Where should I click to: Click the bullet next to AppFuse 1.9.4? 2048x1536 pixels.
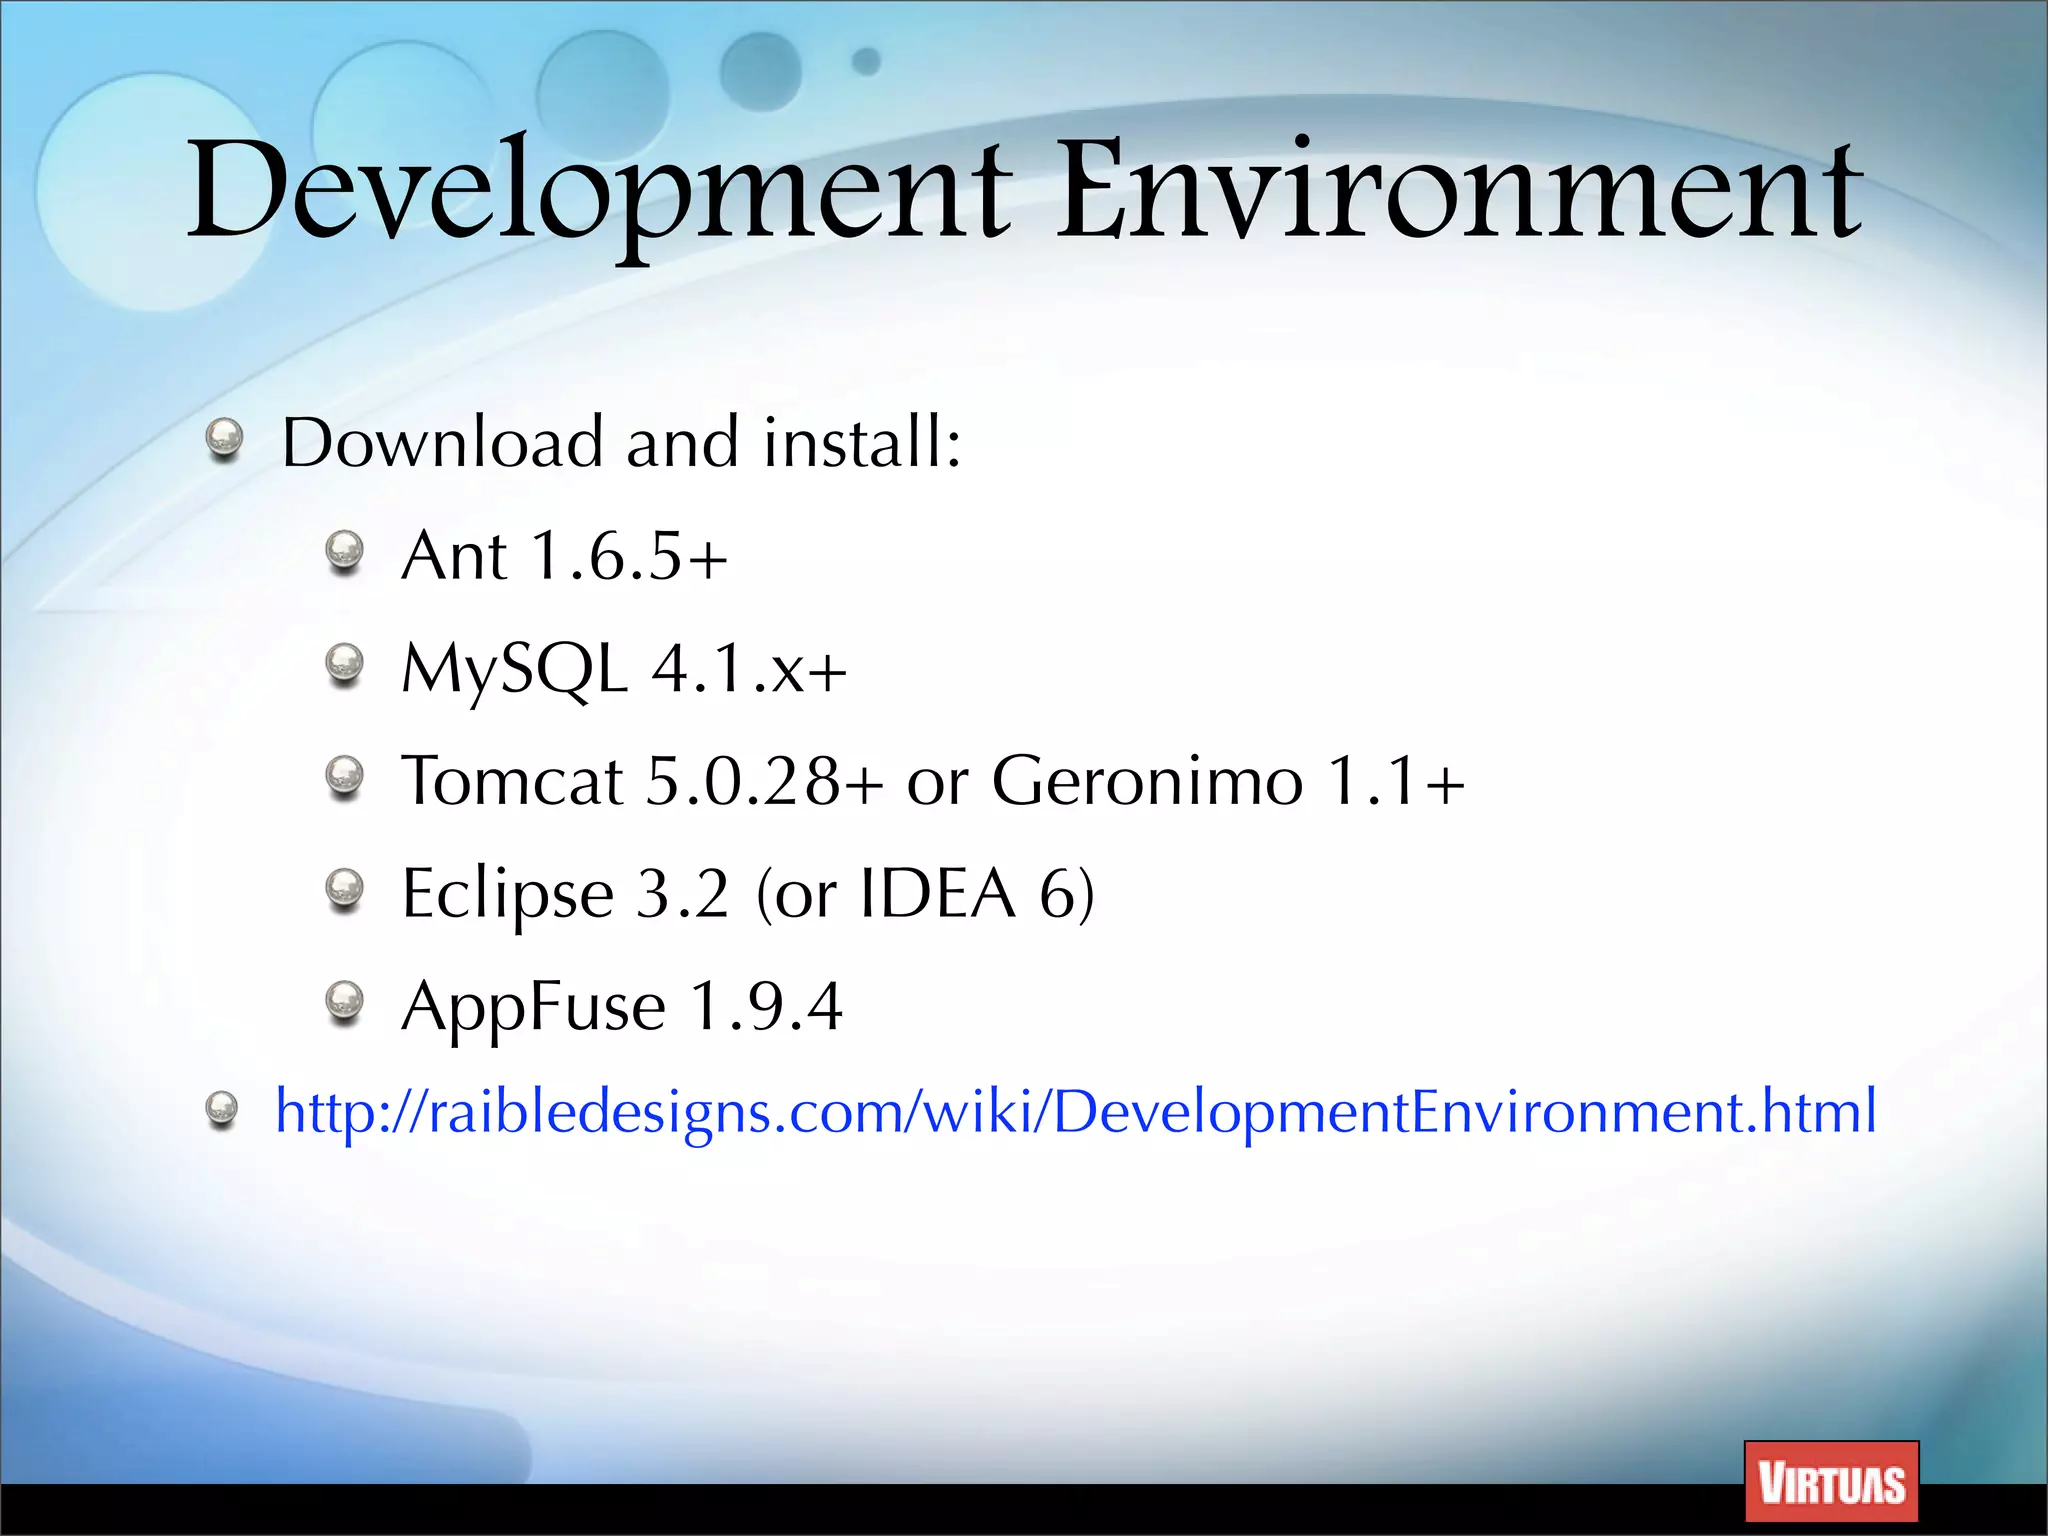(x=345, y=1001)
